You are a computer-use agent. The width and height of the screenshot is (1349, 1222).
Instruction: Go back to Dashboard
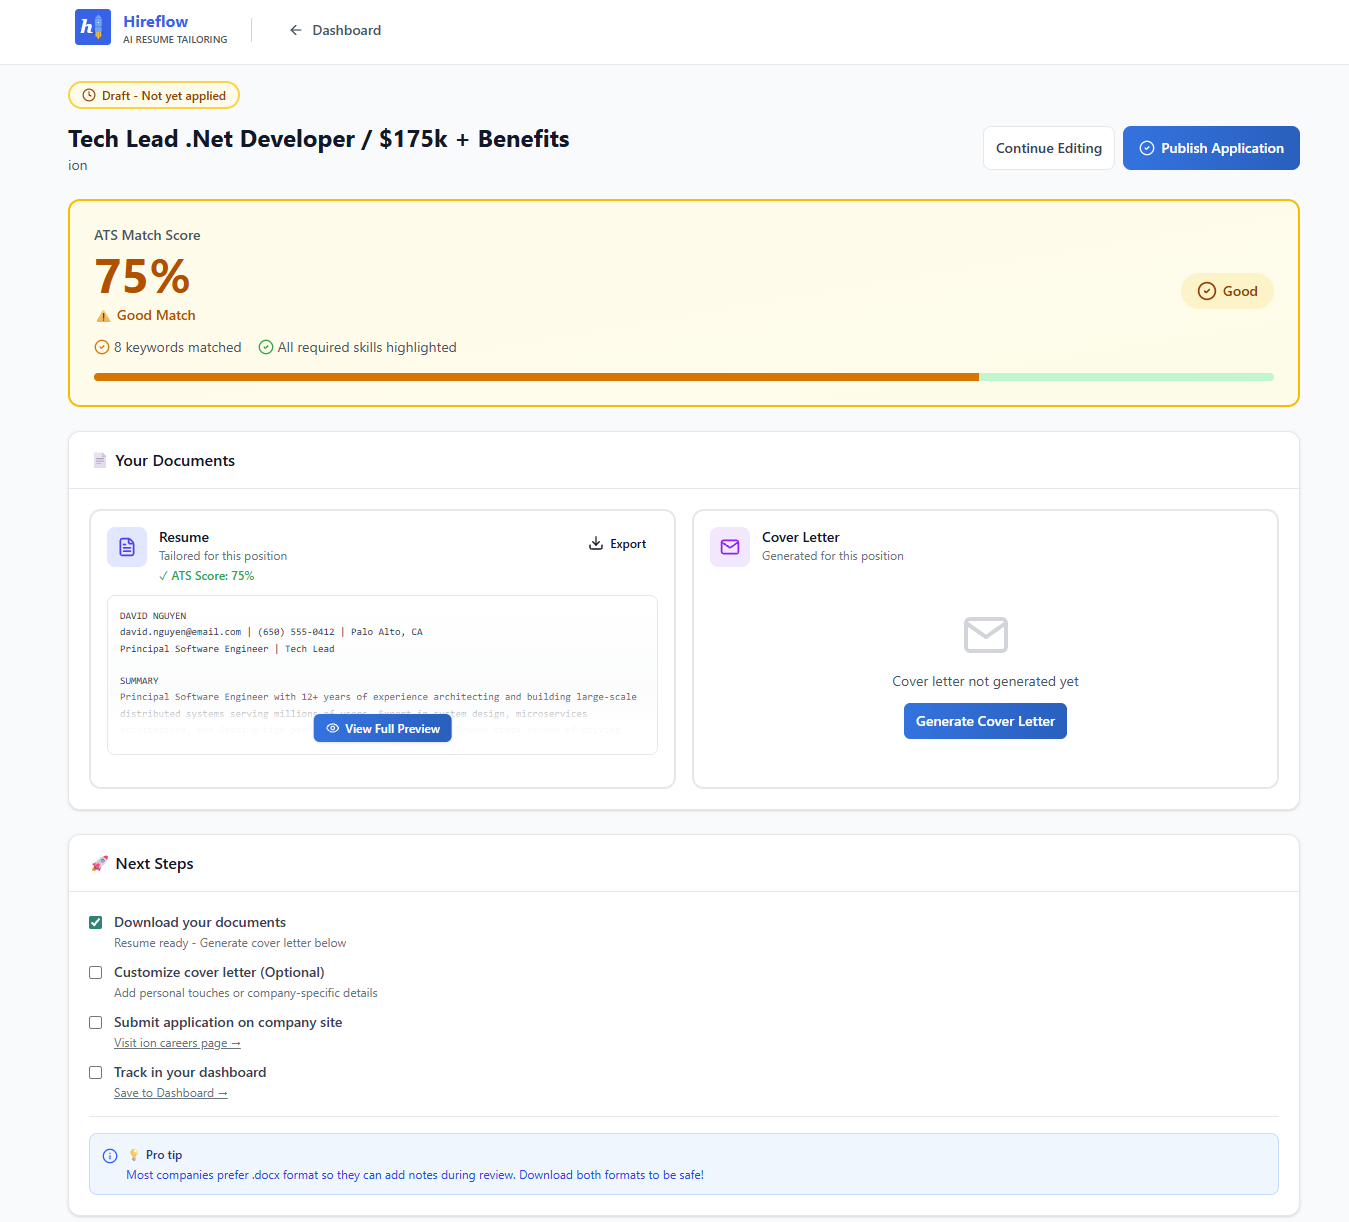click(x=335, y=30)
